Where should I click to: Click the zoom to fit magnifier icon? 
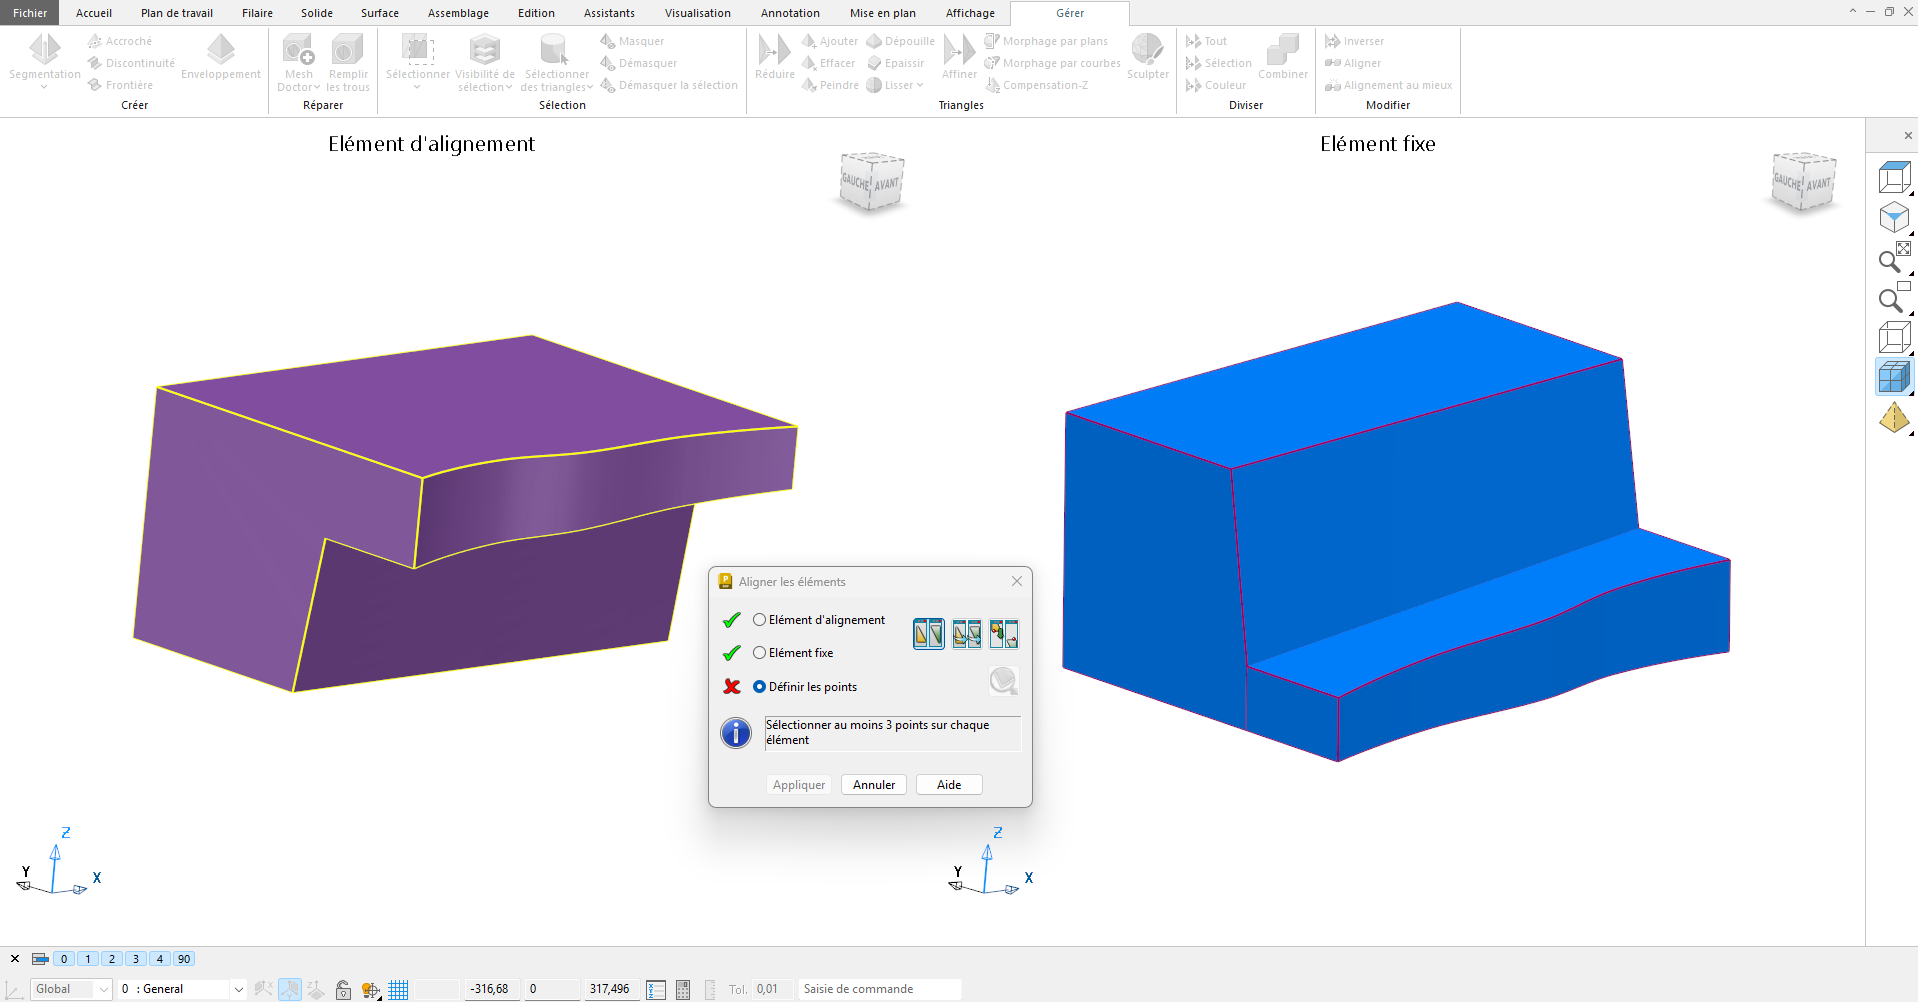pyautogui.click(x=1893, y=258)
